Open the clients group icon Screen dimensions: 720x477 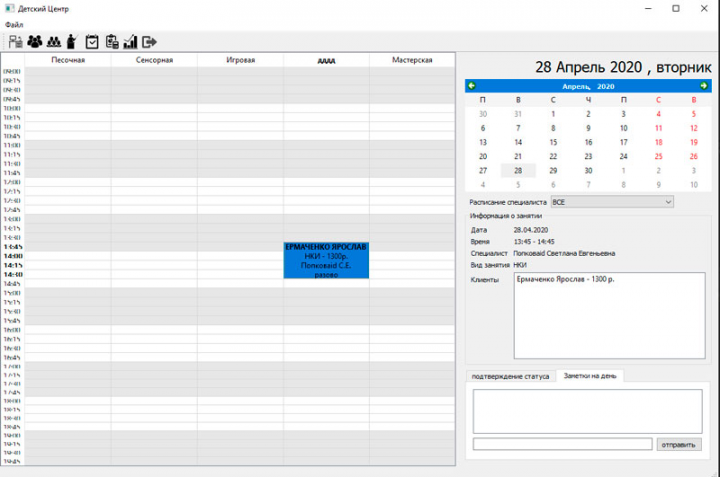coord(34,42)
